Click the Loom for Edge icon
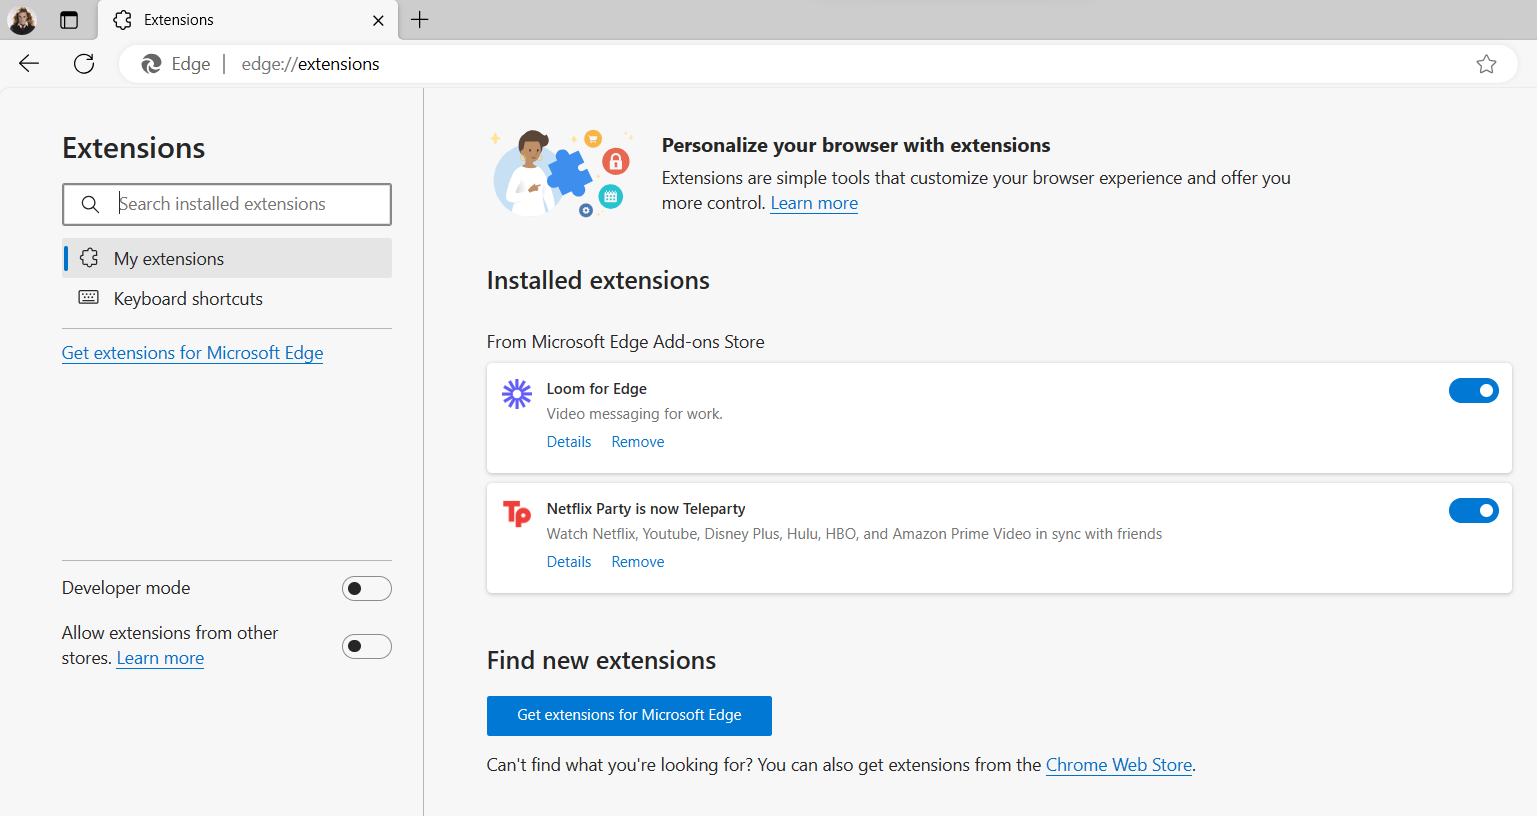This screenshot has width=1537, height=816. 517,394
